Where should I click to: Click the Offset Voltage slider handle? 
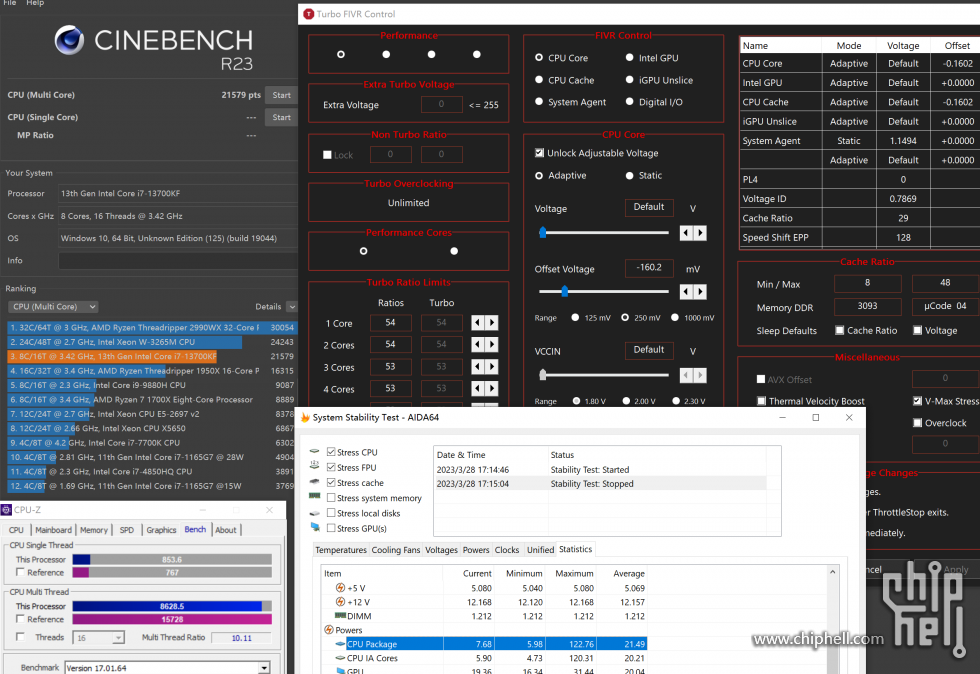564,291
